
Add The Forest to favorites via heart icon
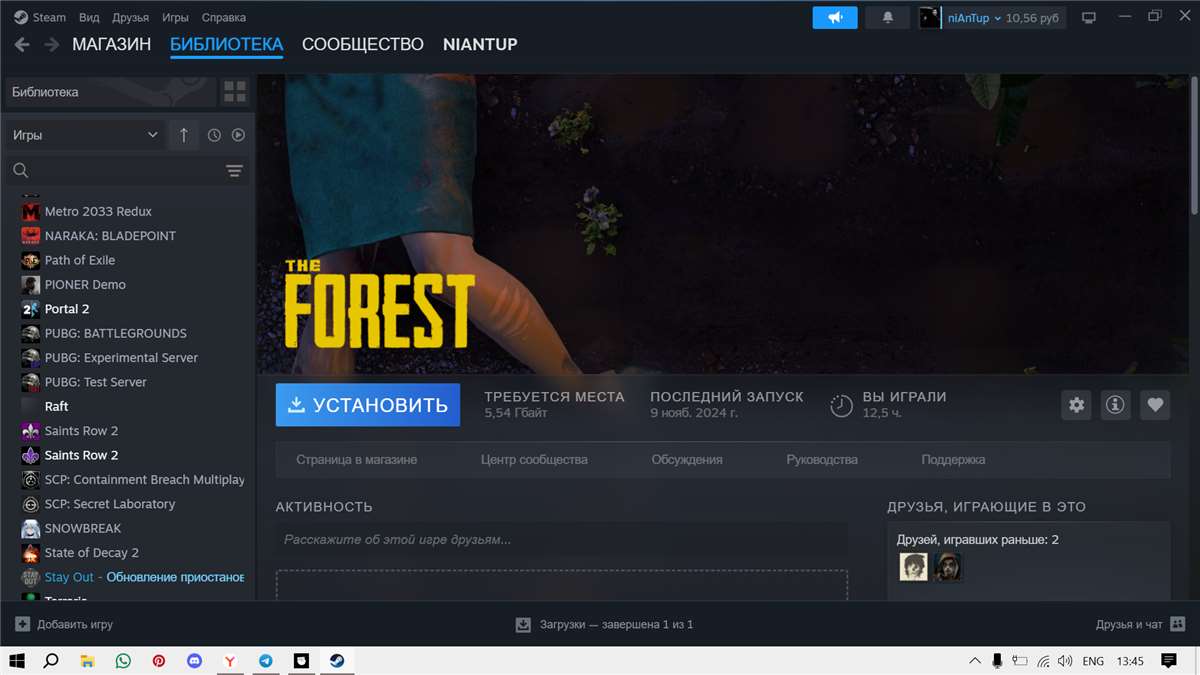click(x=1155, y=405)
